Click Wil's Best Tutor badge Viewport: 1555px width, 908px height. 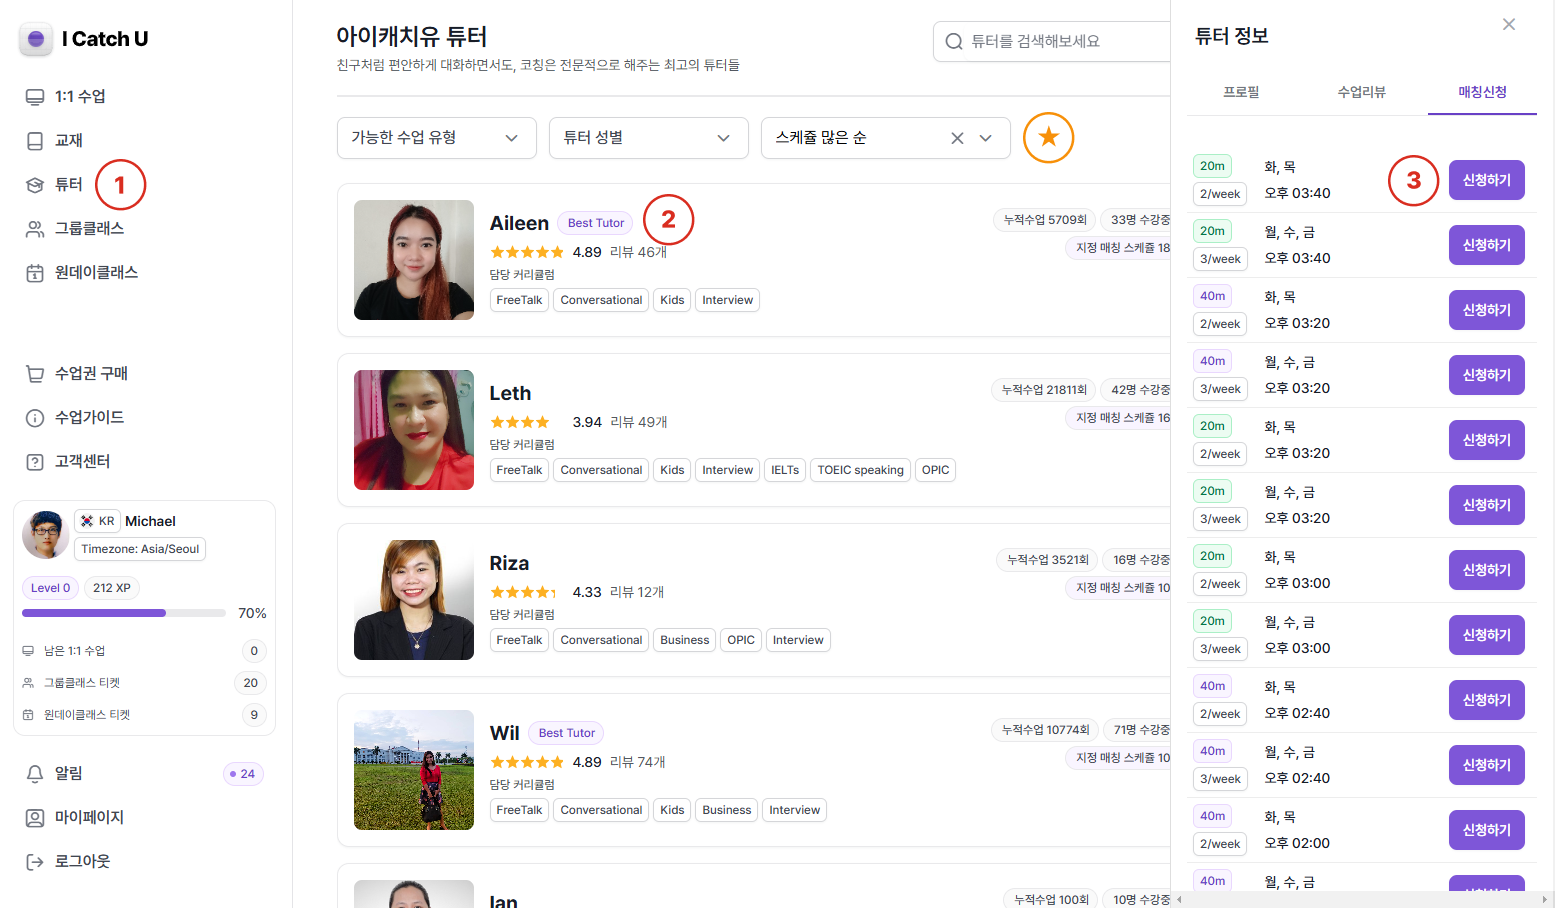[567, 733]
